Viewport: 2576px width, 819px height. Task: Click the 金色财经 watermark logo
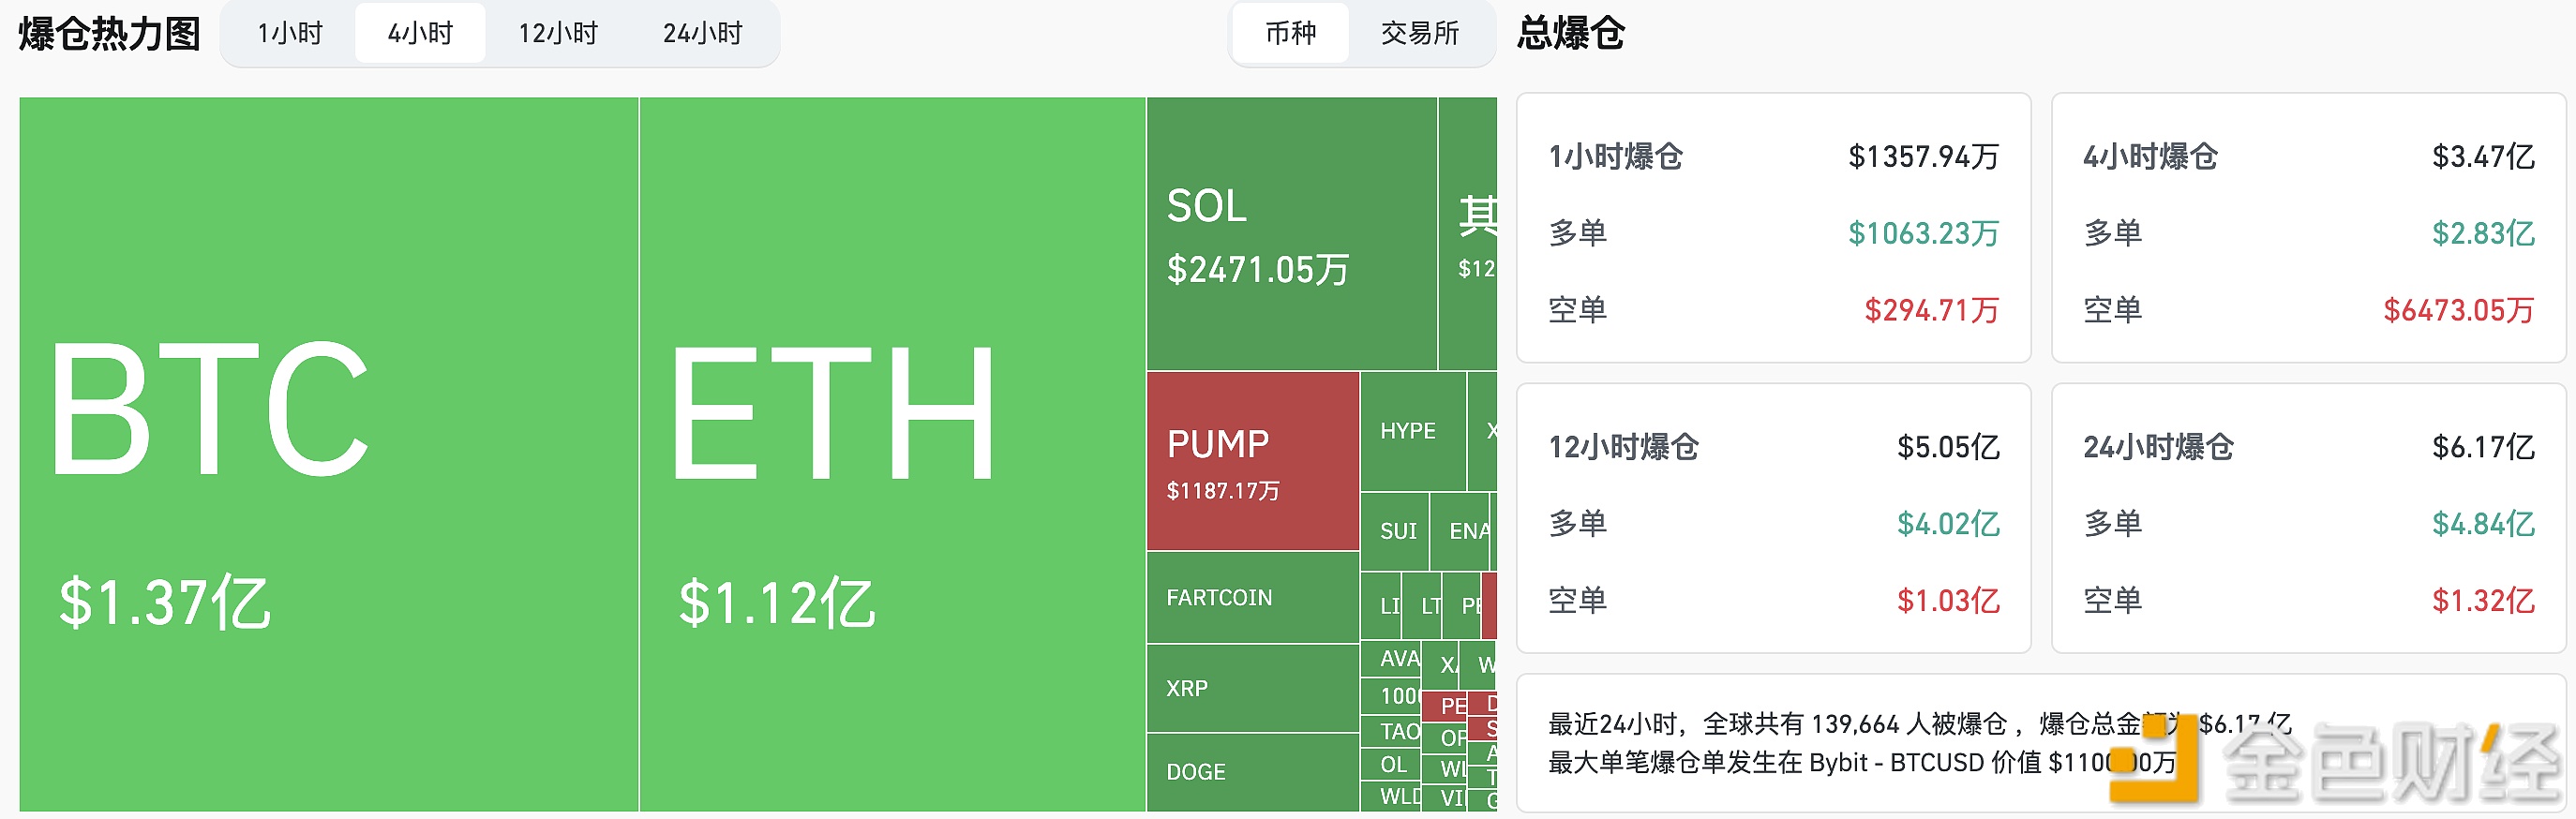point(2335,762)
